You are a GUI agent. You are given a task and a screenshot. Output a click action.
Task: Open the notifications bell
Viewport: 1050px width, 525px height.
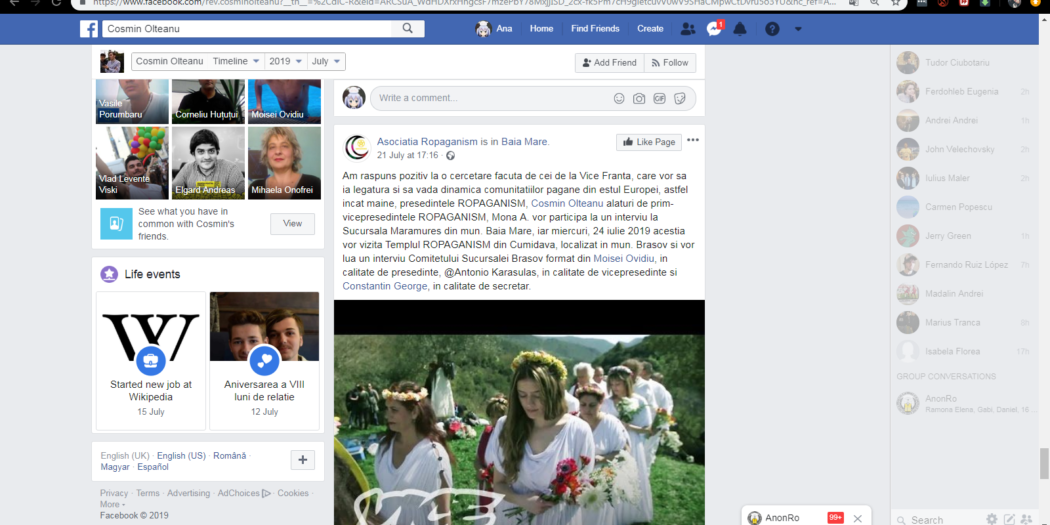(740, 29)
